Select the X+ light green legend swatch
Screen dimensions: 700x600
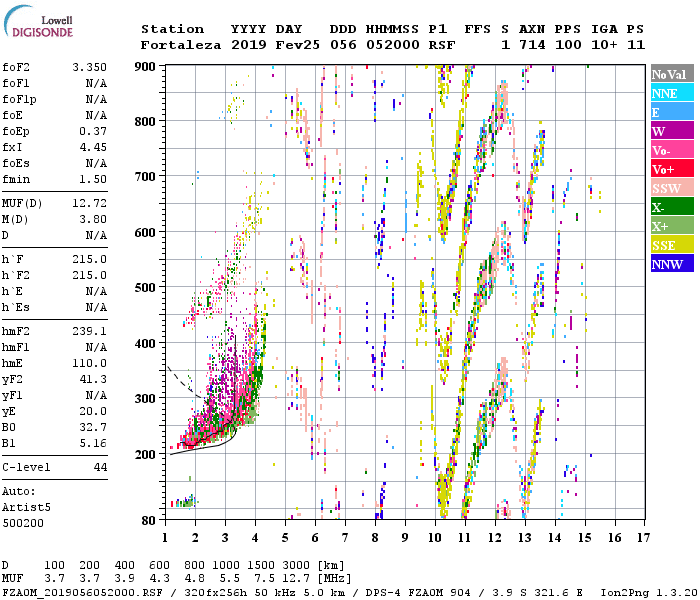[672, 226]
